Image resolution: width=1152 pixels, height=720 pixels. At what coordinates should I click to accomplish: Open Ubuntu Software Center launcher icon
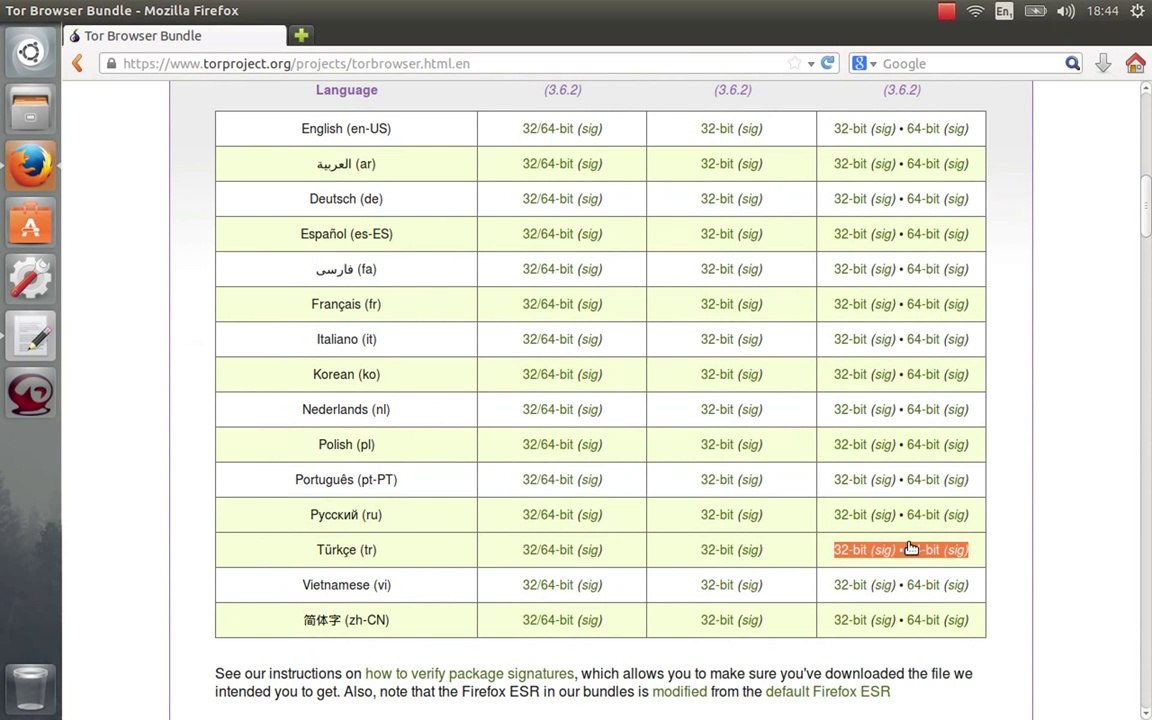(30, 223)
